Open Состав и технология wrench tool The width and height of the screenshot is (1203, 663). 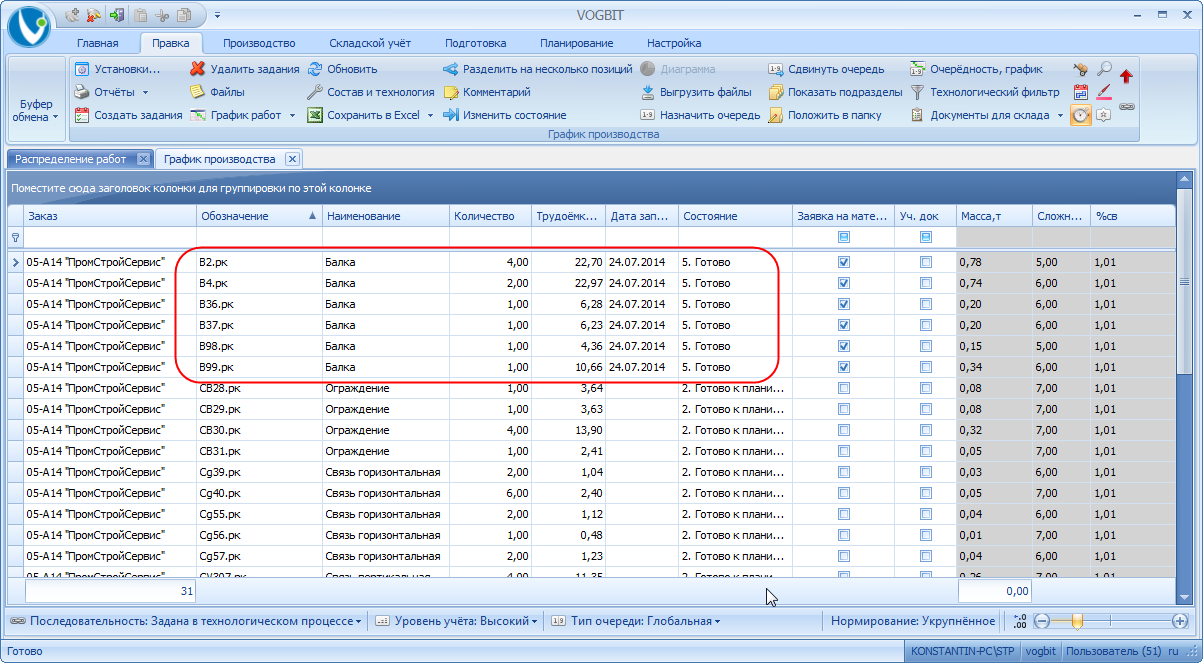pos(370,92)
